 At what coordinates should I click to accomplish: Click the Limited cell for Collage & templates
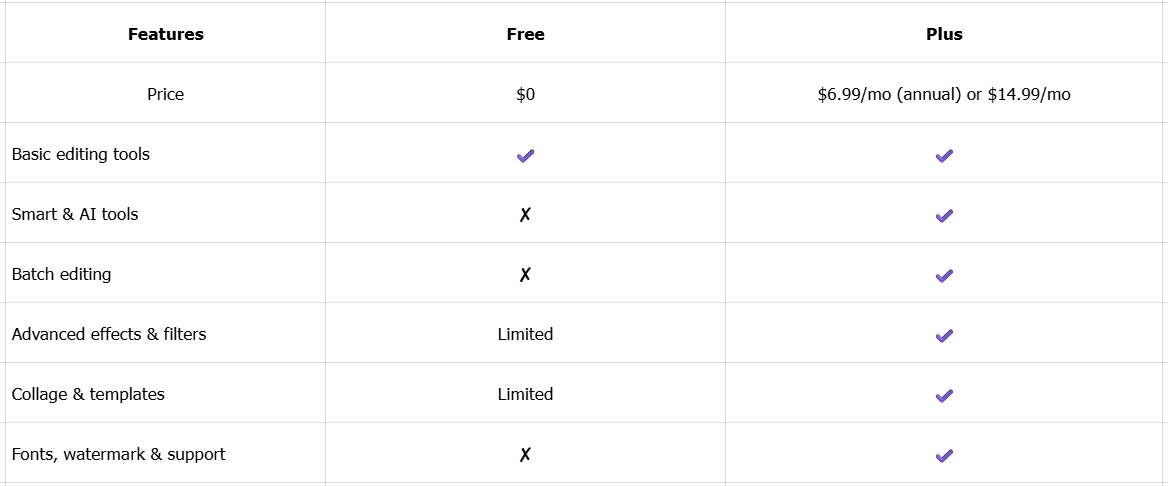click(525, 394)
